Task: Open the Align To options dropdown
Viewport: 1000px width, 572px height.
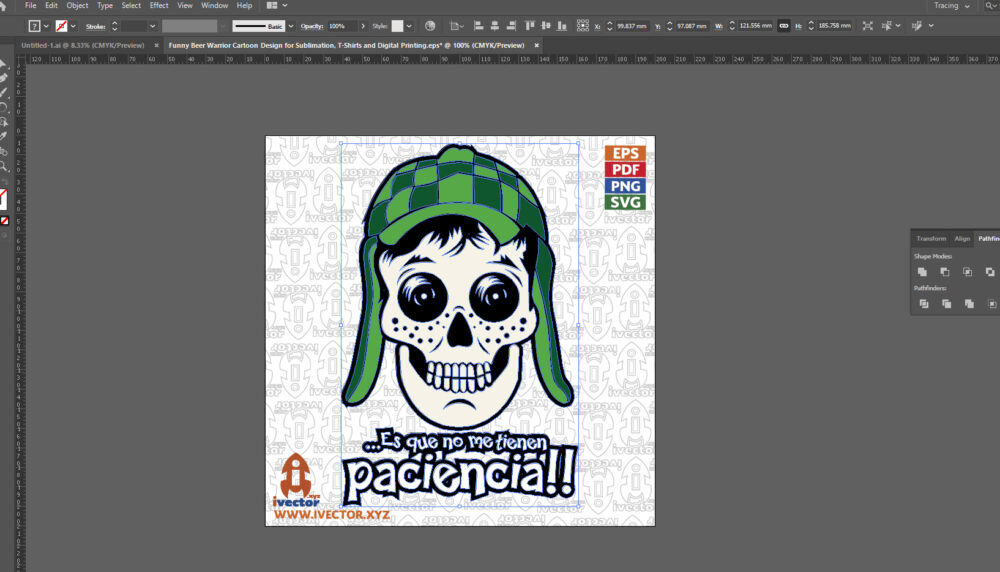Action: point(455,26)
